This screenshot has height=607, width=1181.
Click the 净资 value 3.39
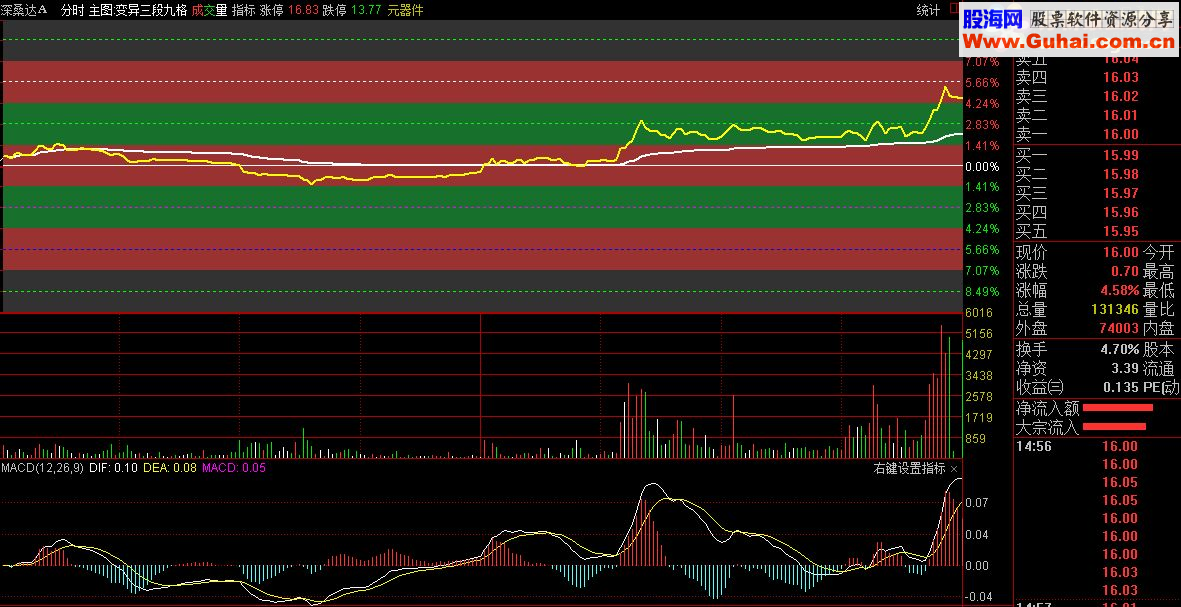coord(1124,368)
